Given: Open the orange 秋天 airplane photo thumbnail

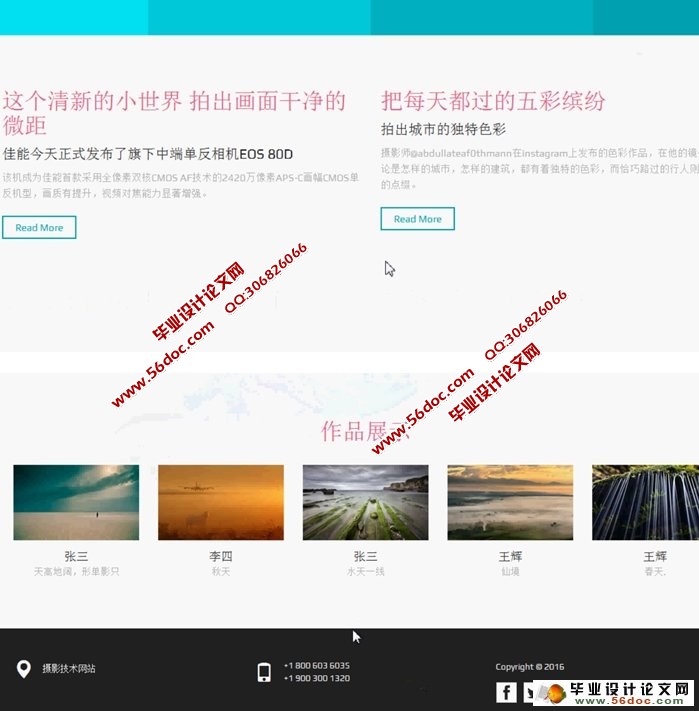Looking at the screenshot, I should 221,502.
